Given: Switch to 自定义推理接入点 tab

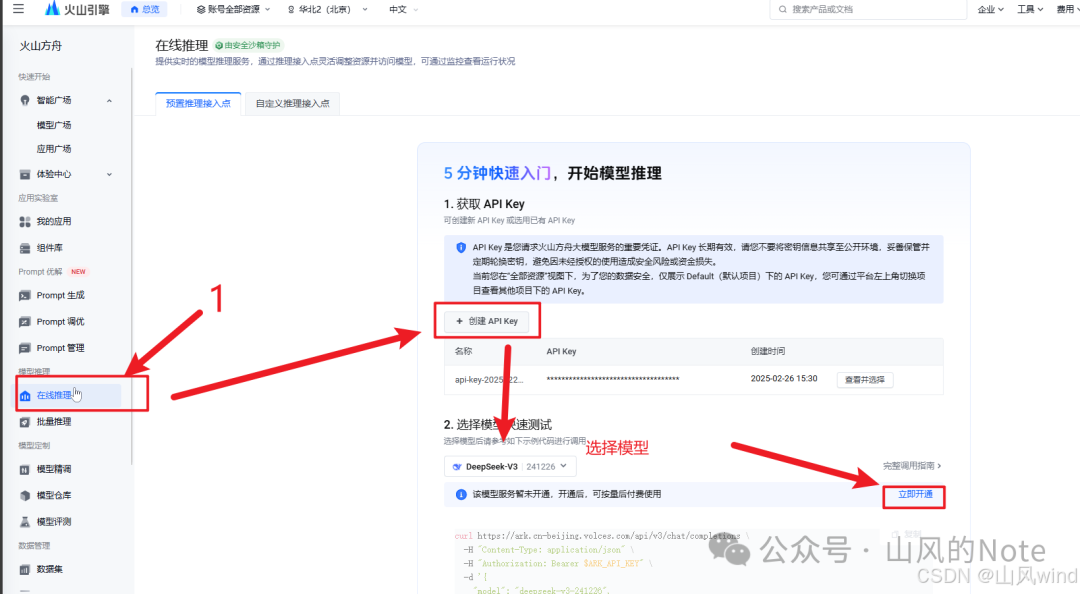Looking at the screenshot, I should click(293, 103).
